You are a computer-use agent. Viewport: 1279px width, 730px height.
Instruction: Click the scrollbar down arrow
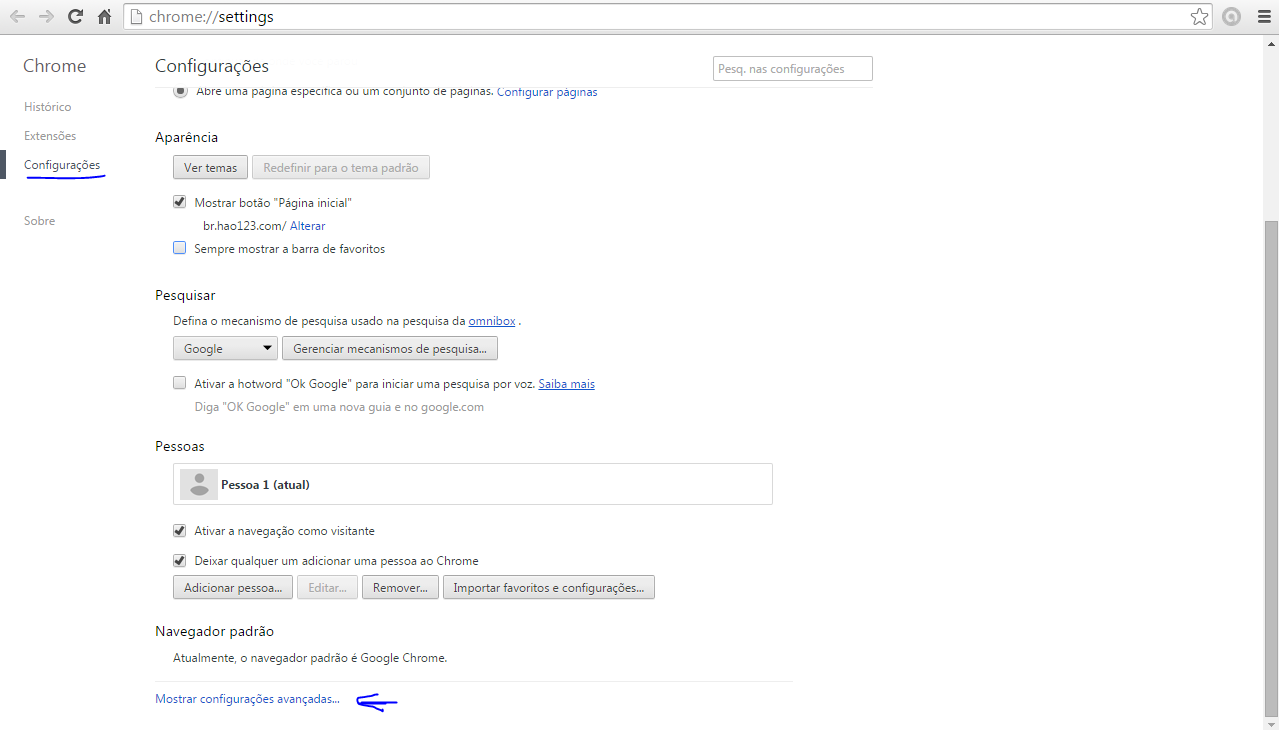(1271, 722)
